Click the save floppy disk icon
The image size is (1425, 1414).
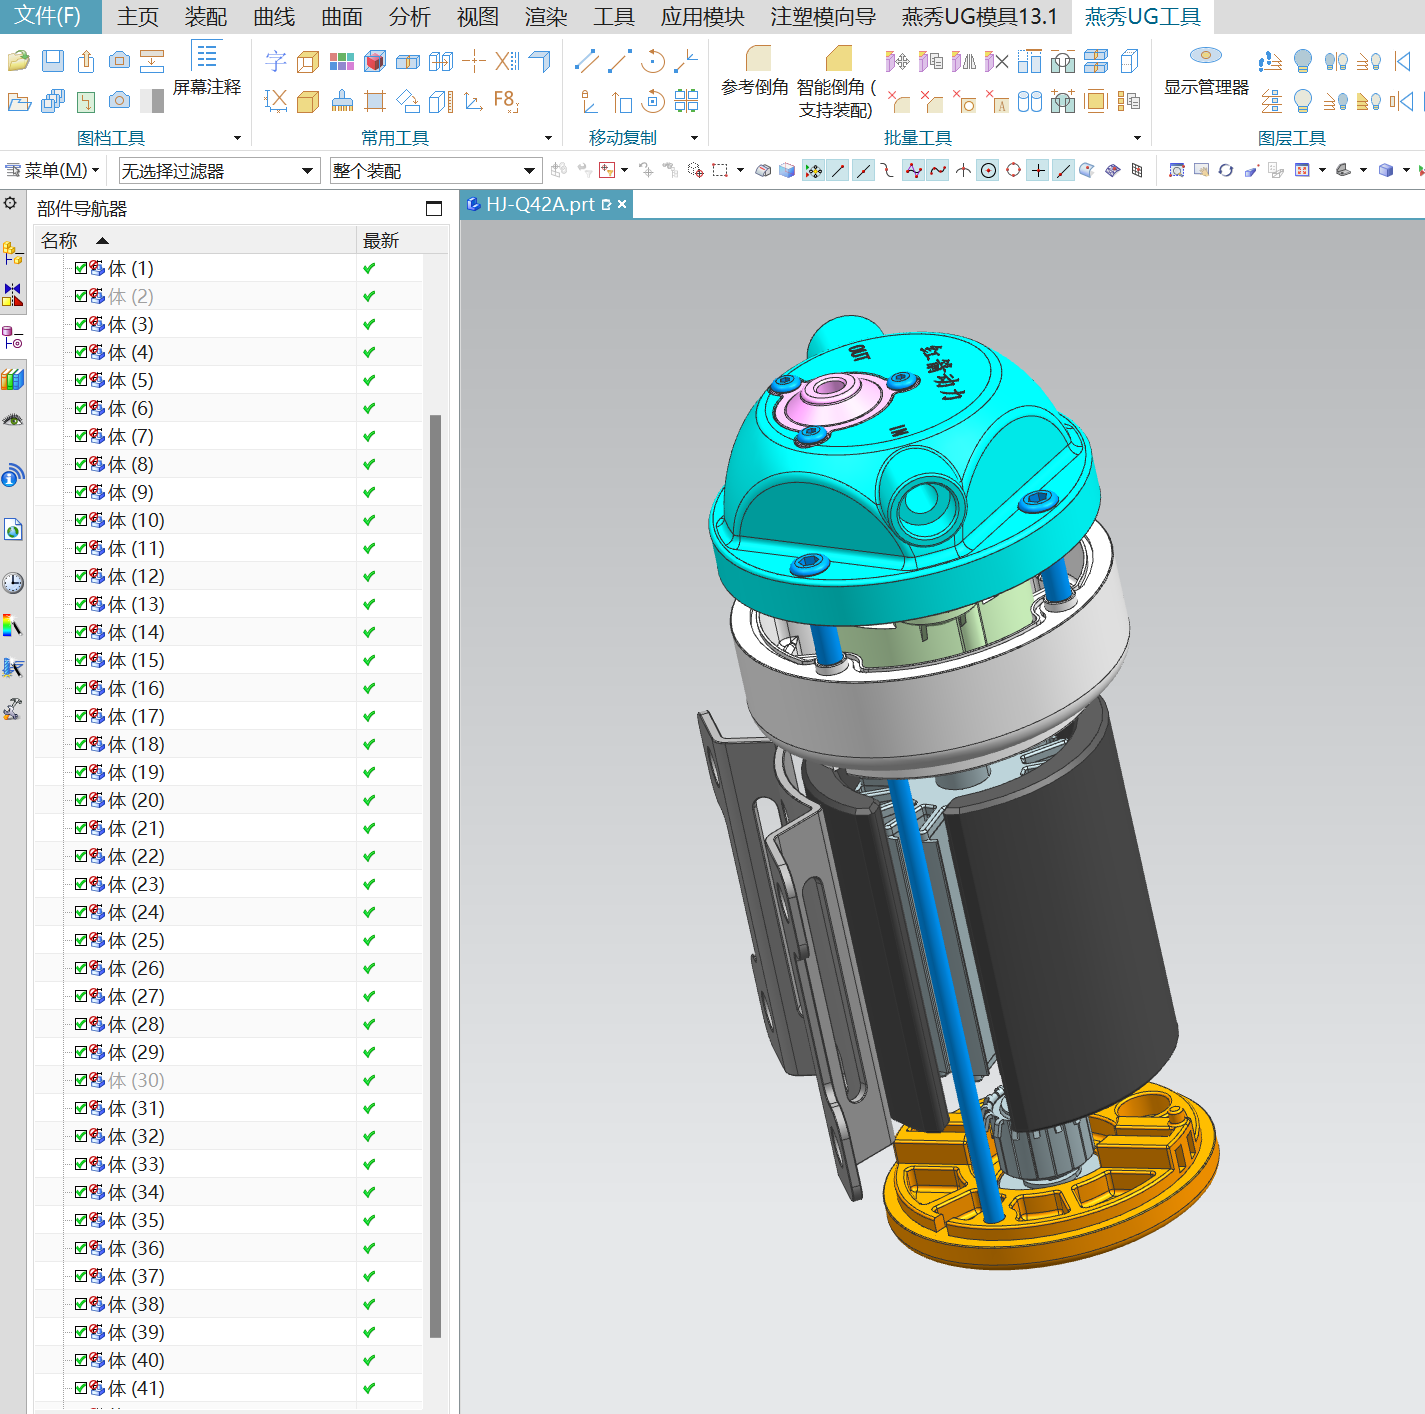pos(53,61)
